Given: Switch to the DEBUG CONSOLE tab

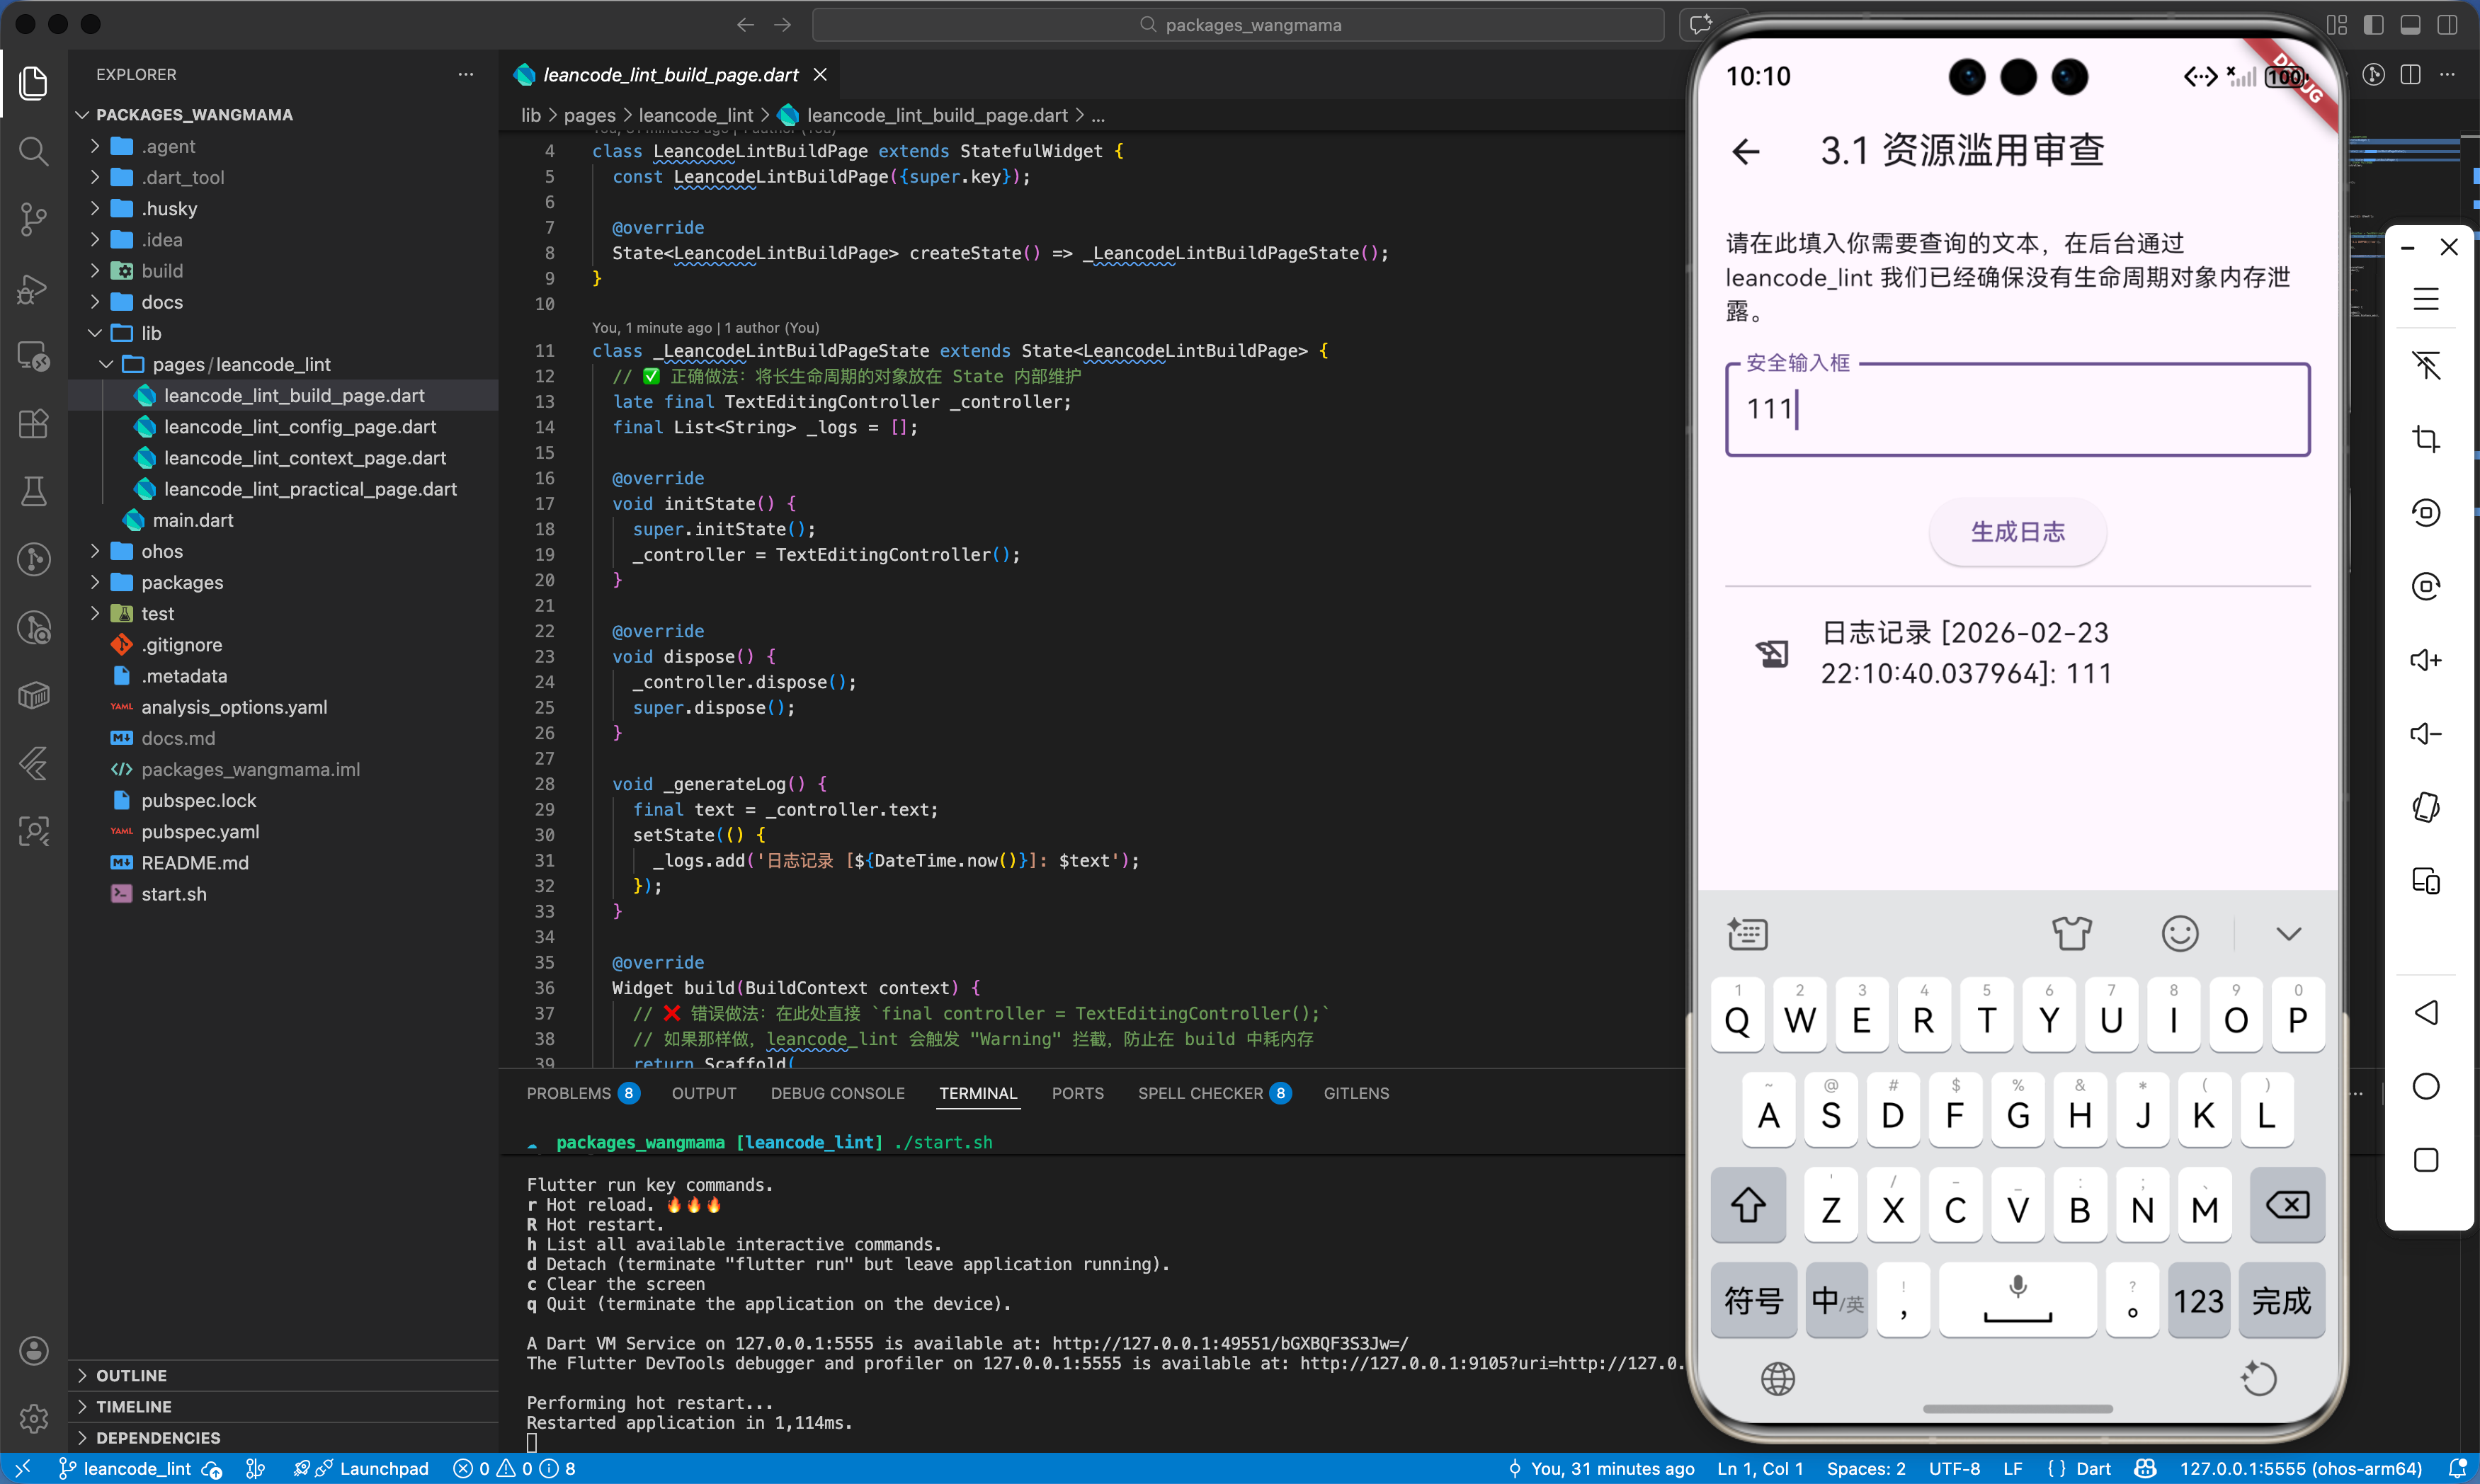Looking at the screenshot, I should tap(837, 1093).
